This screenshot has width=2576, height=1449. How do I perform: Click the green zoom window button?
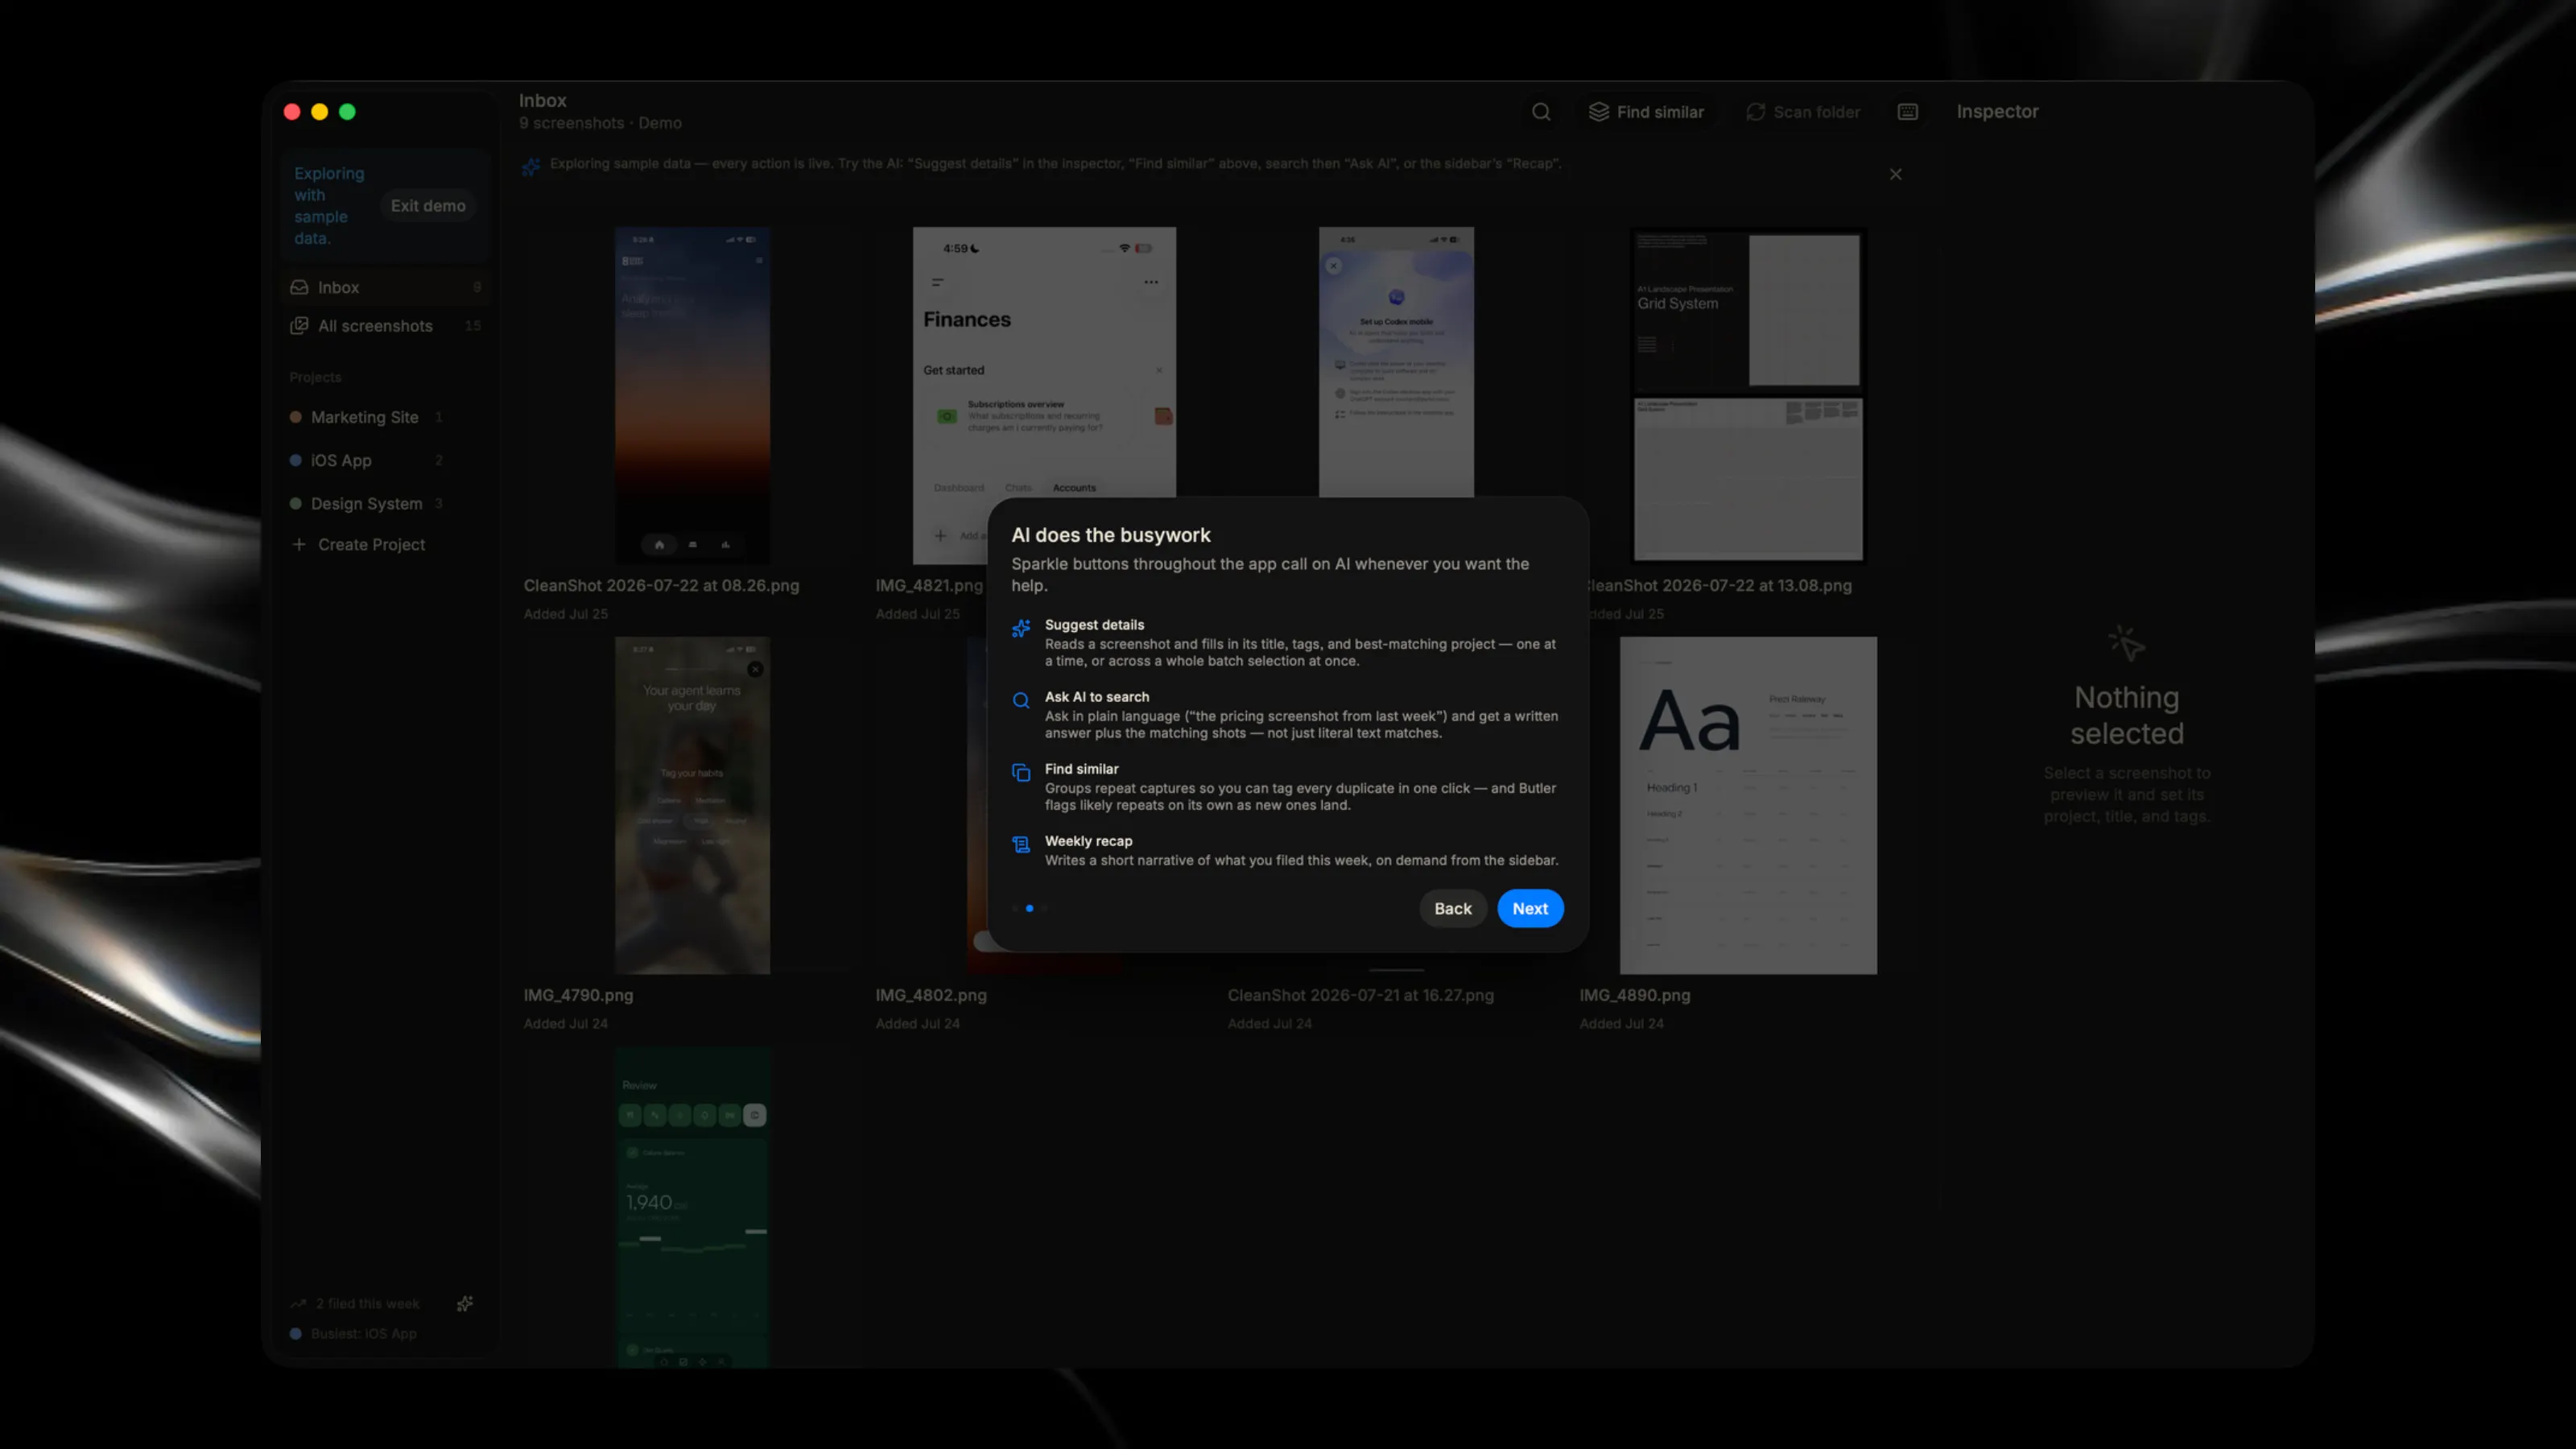point(347,112)
